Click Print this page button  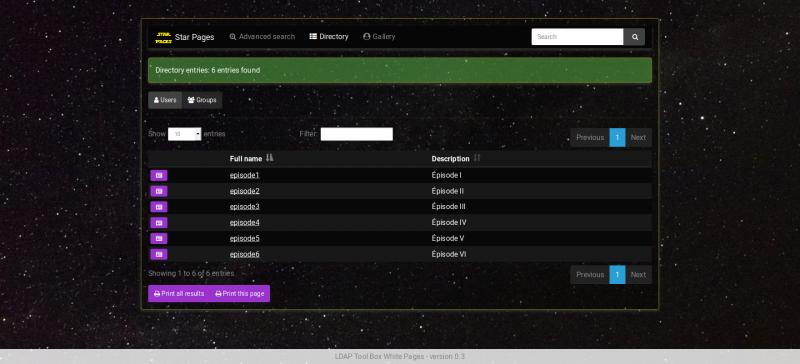tap(240, 294)
